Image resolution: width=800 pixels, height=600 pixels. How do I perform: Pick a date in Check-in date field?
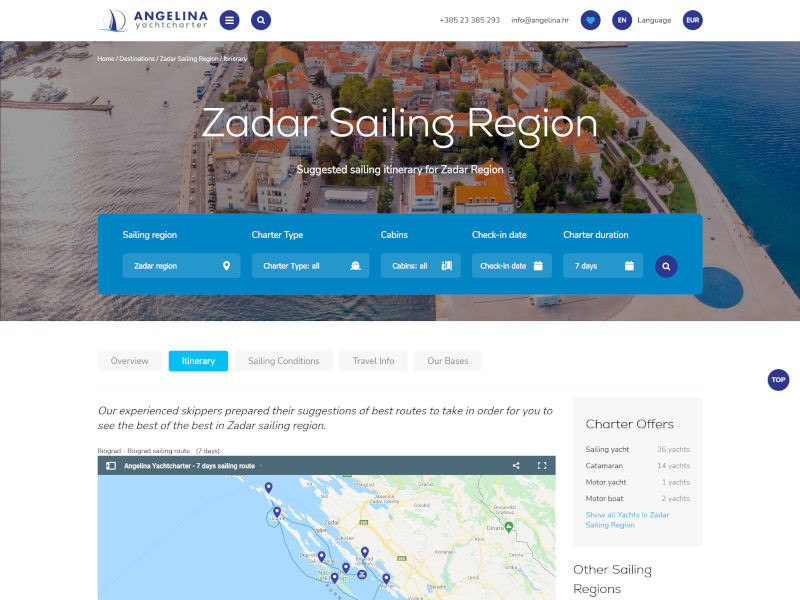click(x=512, y=266)
